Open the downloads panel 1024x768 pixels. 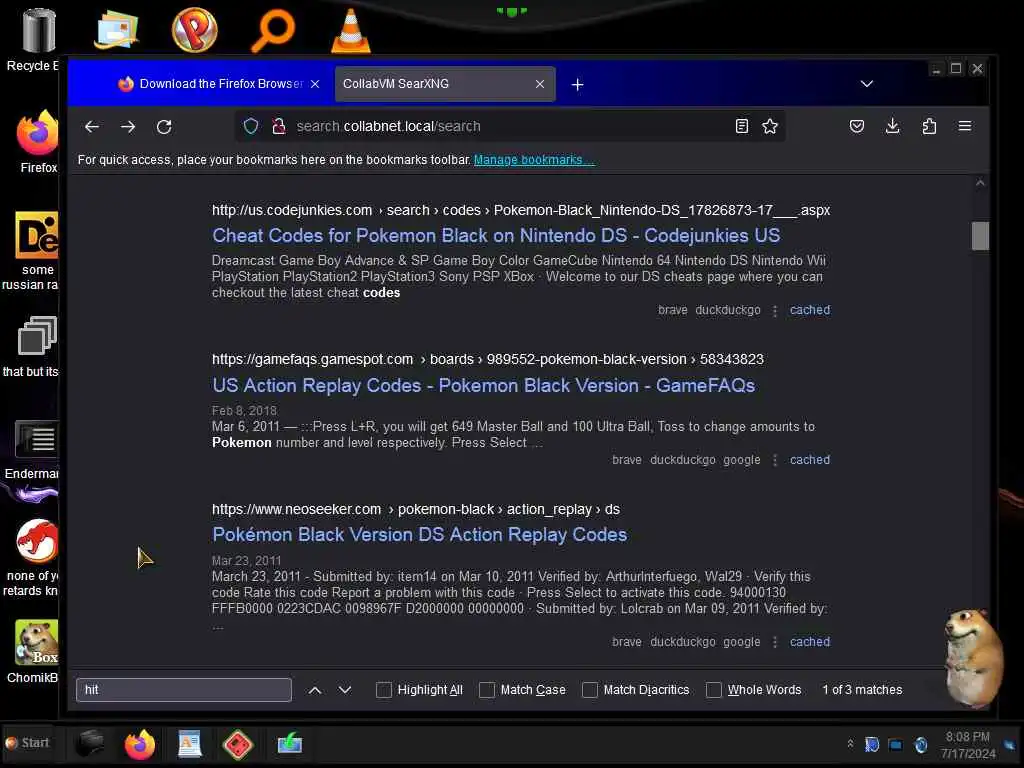point(893,126)
